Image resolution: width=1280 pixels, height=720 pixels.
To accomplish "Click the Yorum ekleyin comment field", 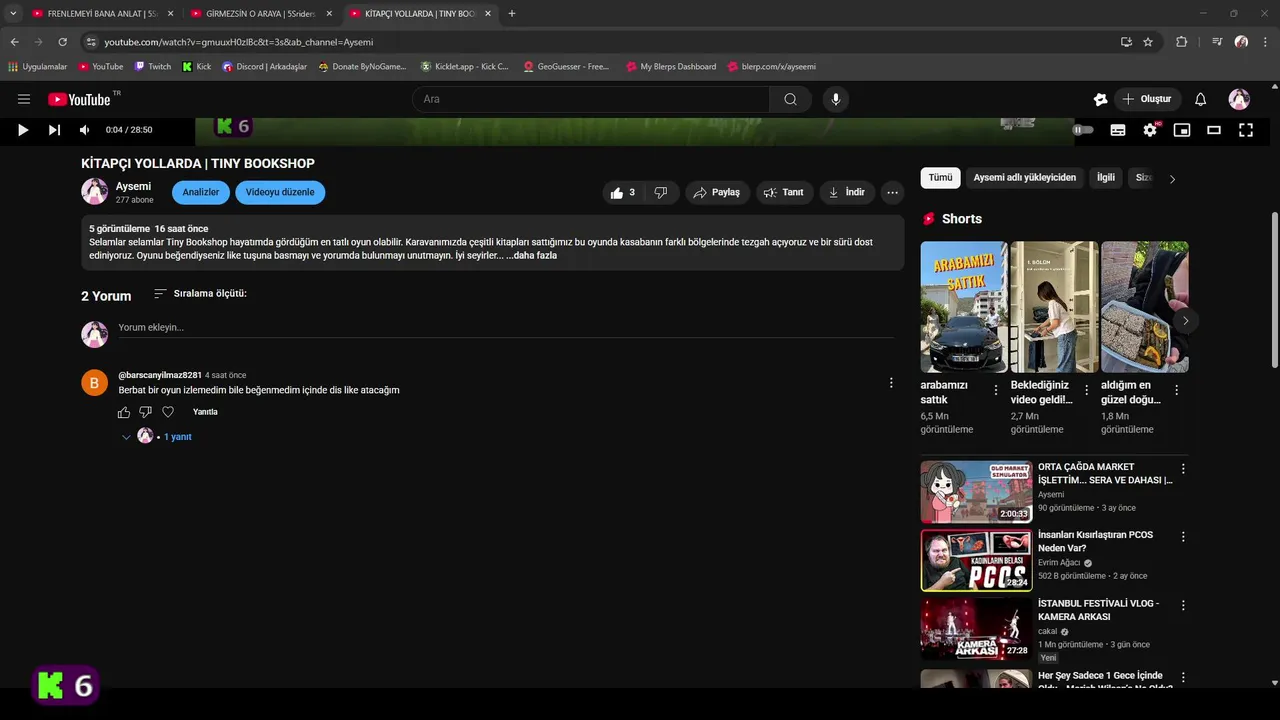I will tap(505, 327).
